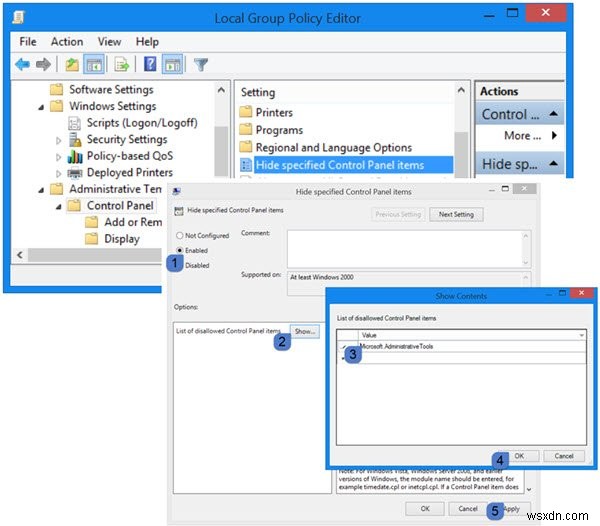Image resolution: width=600 pixels, height=526 pixels.
Task: Collapse the Administrative Templates tree node
Action: [x=41, y=190]
